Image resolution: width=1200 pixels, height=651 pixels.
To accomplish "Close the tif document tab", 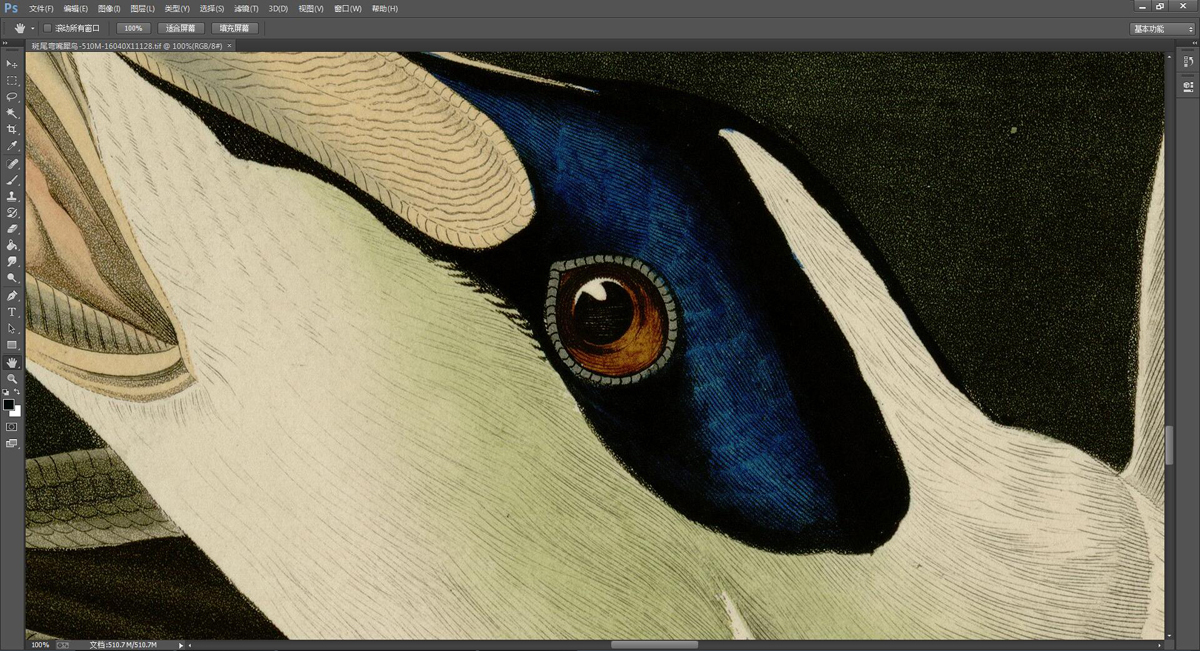I will [x=229, y=45].
